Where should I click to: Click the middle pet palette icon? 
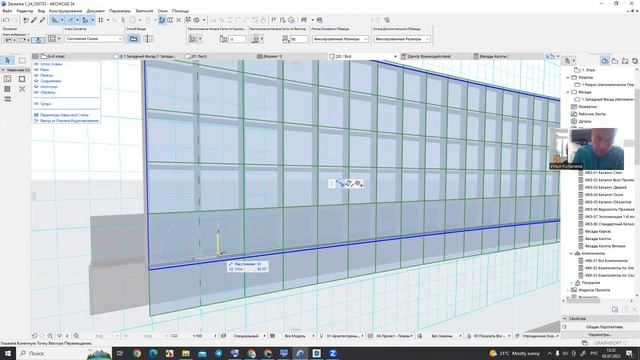(x=349, y=184)
